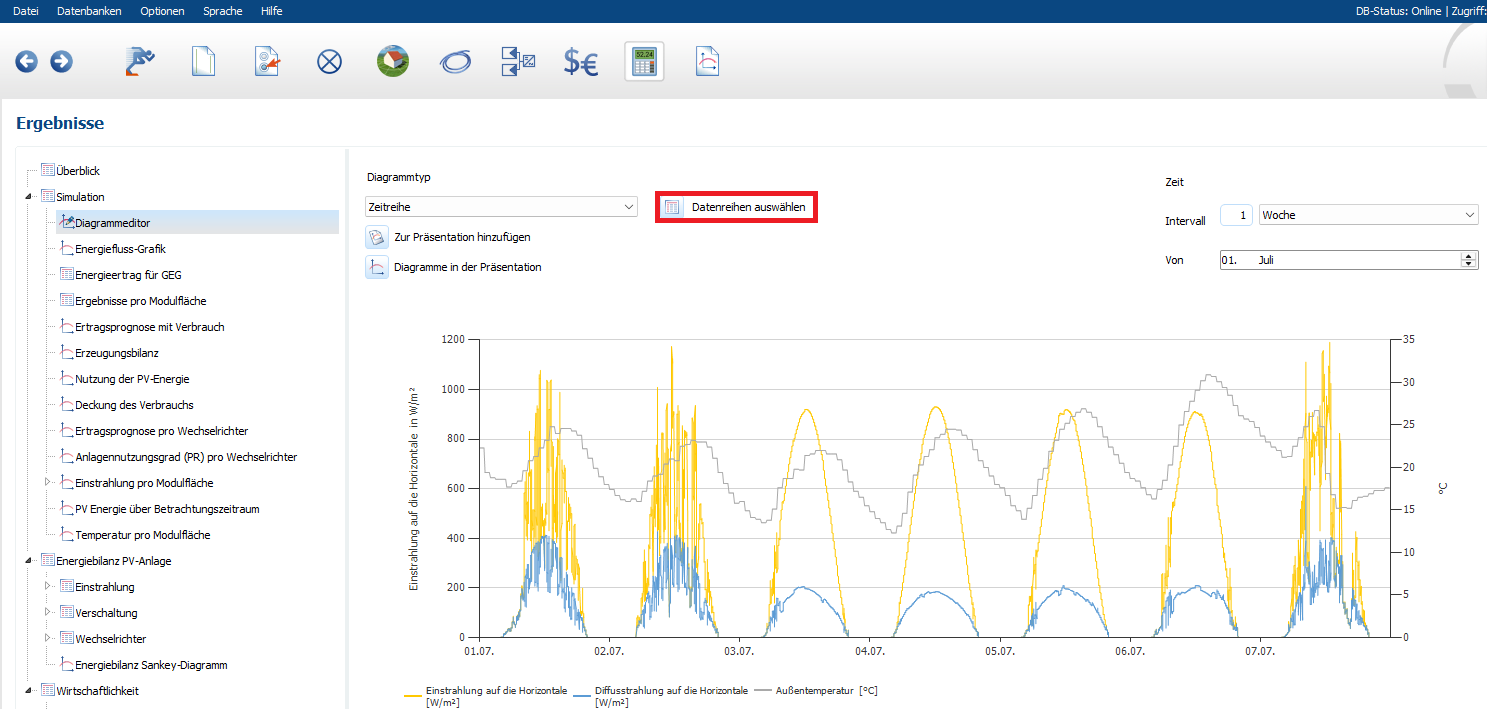Viewport: 1487px width, 709px height.
Task: Open 3D planning via house icon
Action: pyautogui.click(x=392, y=62)
